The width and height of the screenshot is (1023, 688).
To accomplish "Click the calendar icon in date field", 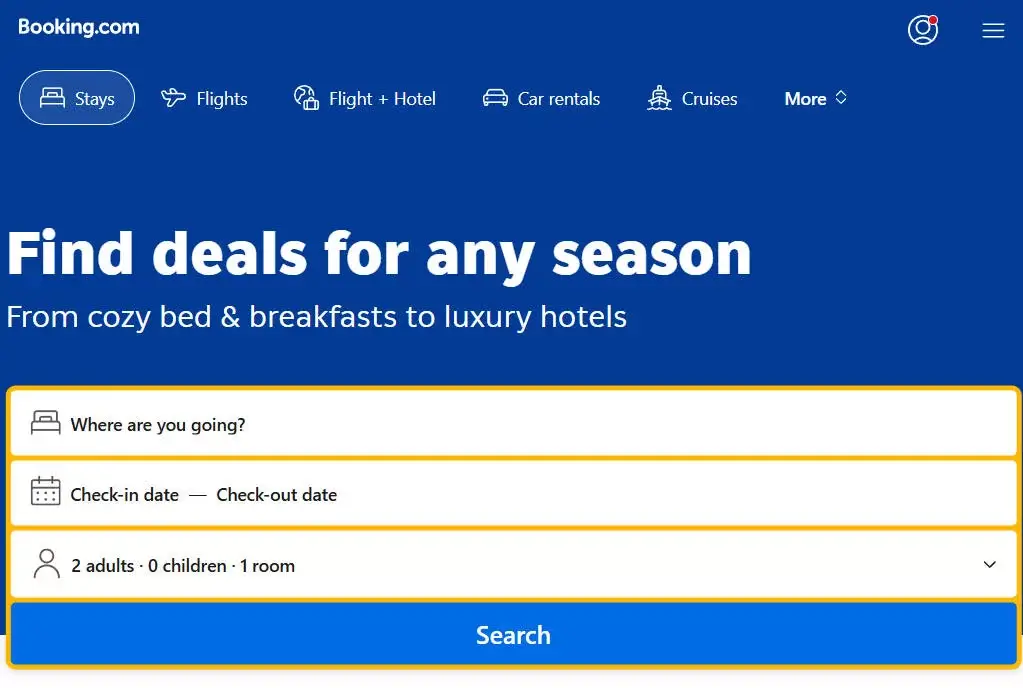I will point(46,491).
